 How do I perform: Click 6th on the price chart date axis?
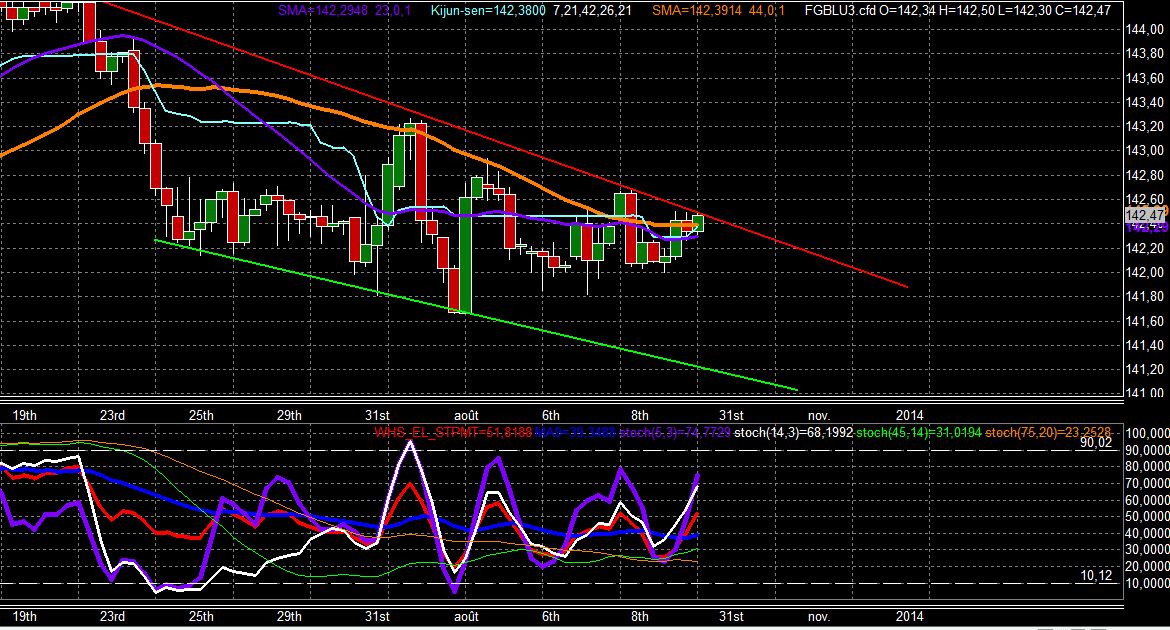(551, 415)
